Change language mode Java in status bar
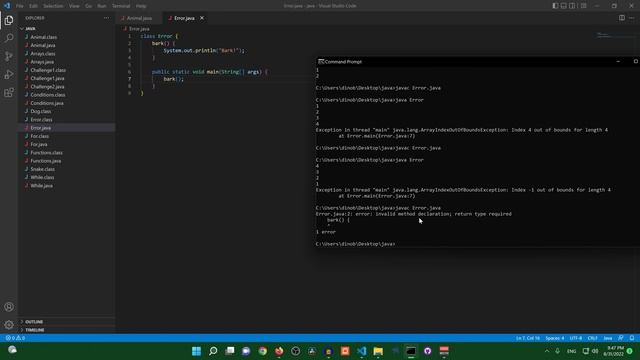The height and width of the screenshot is (360, 640). (607, 338)
